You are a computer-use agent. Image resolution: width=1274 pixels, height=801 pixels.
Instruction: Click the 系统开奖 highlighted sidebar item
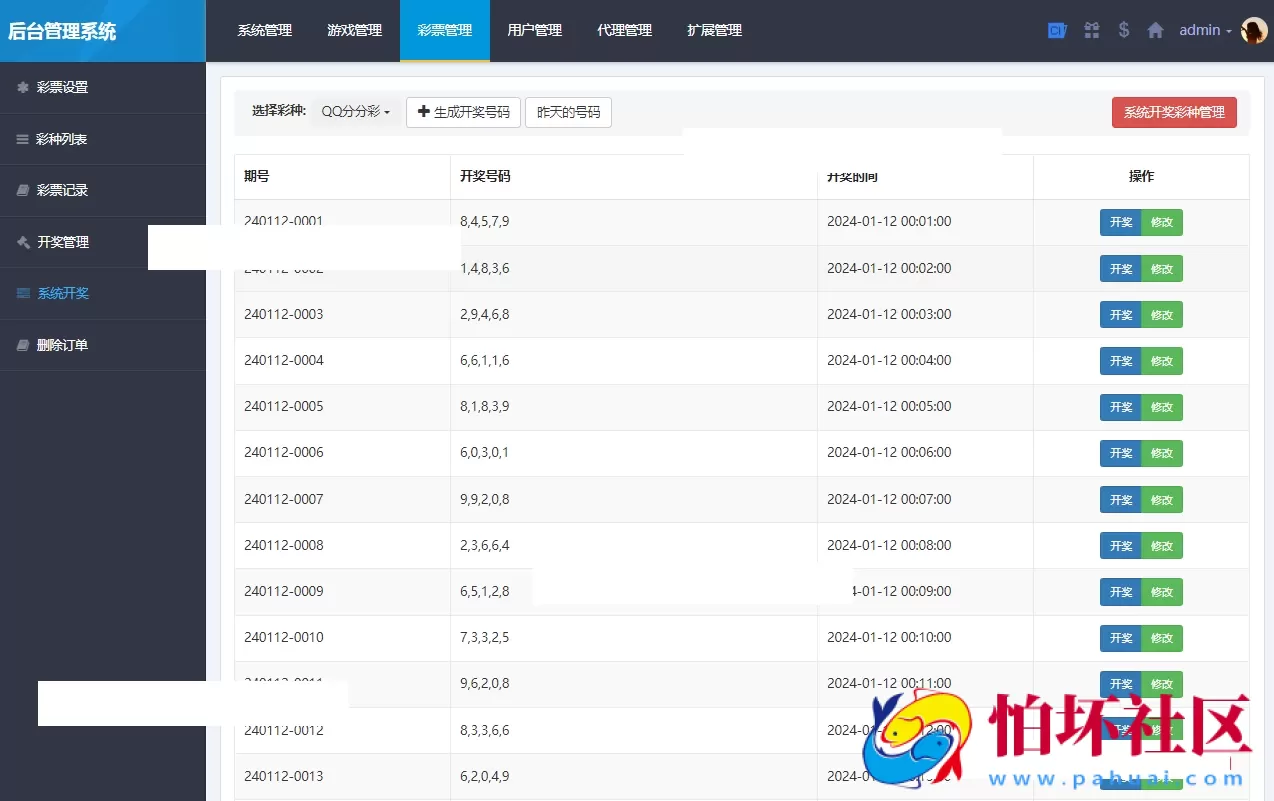coord(62,294)
